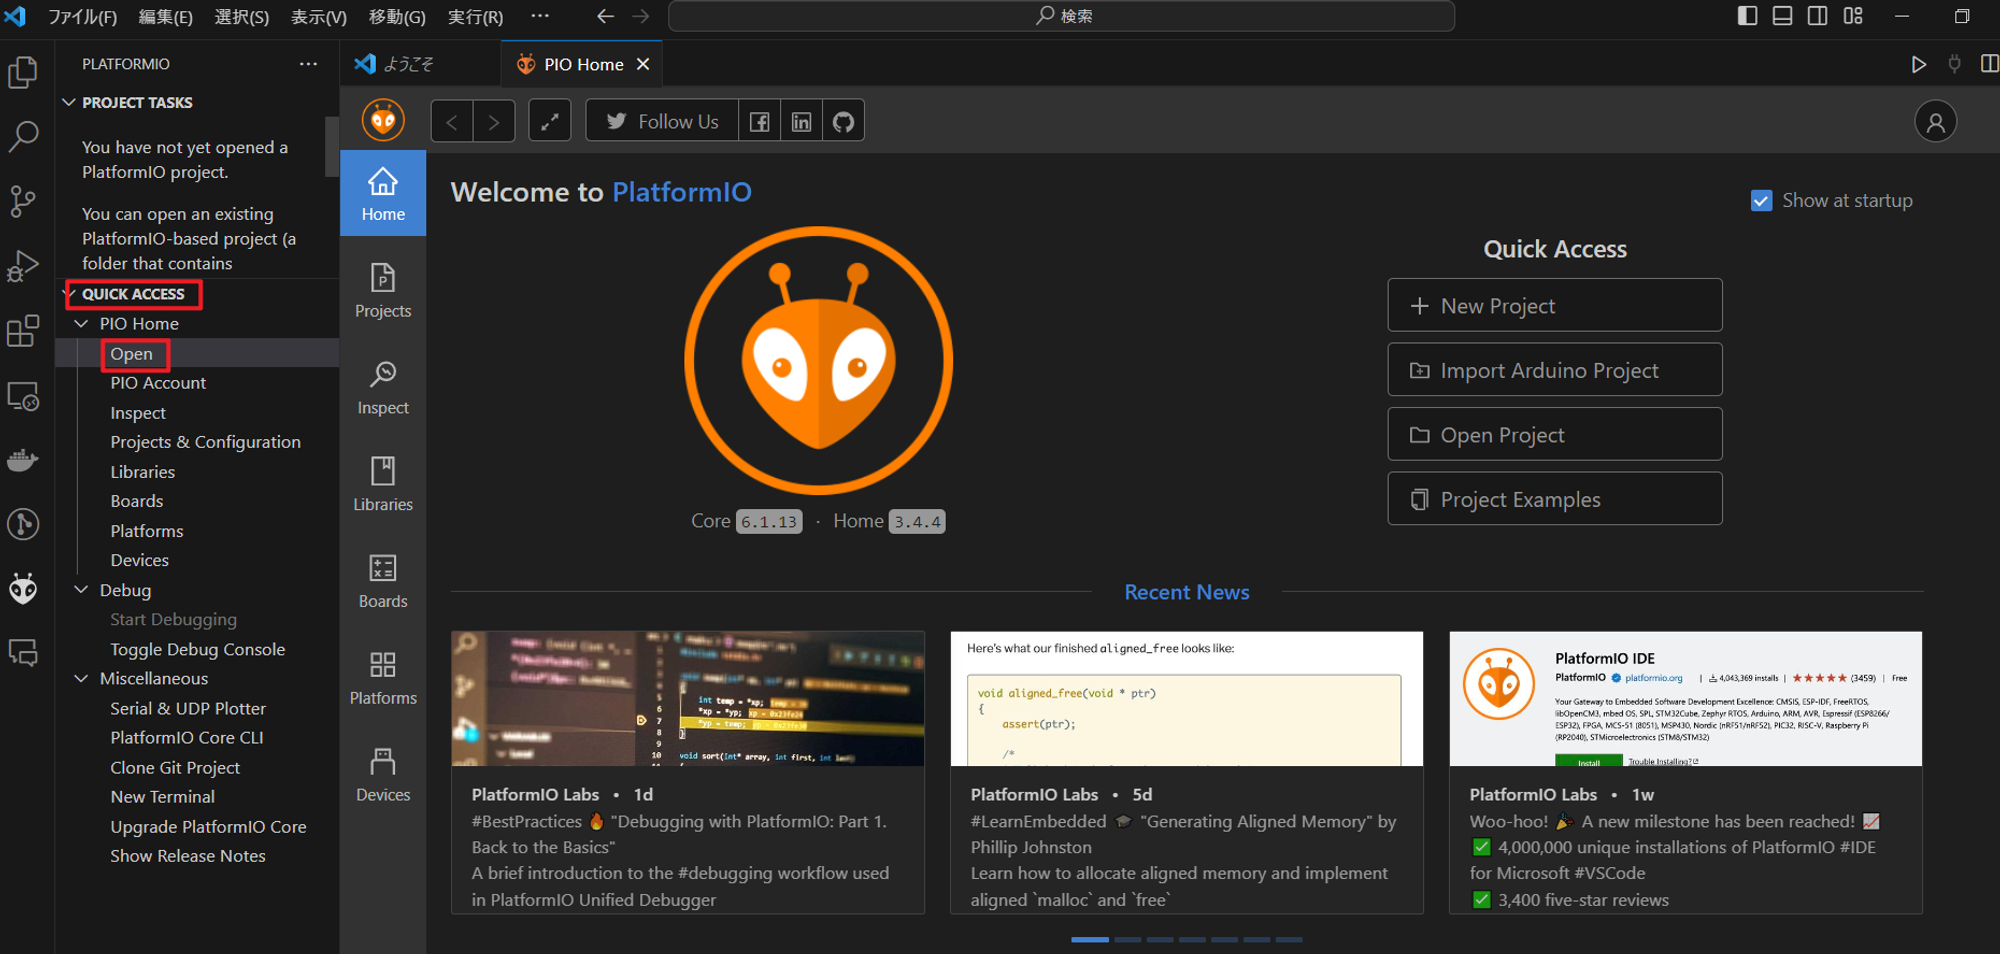This screenshot has height=954, width=2000.
Task: Open Boards in the PIO Home sidebar
Action: click(383, 582)
